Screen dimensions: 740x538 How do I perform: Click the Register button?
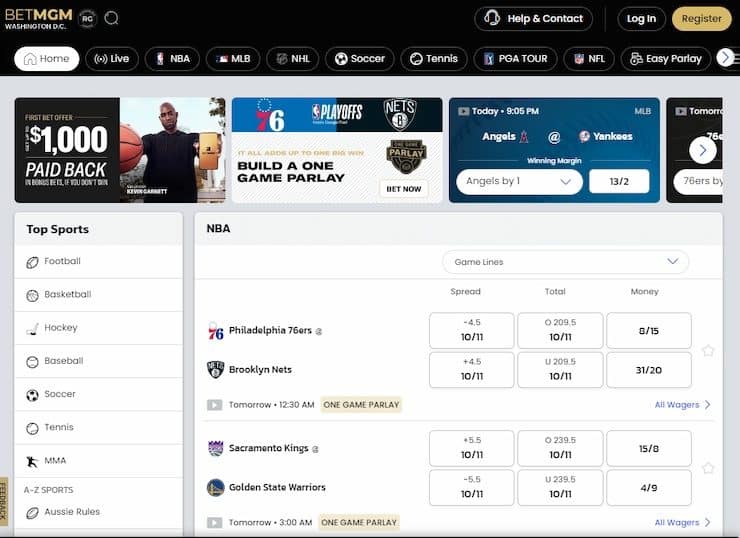[x=701, y=19]
